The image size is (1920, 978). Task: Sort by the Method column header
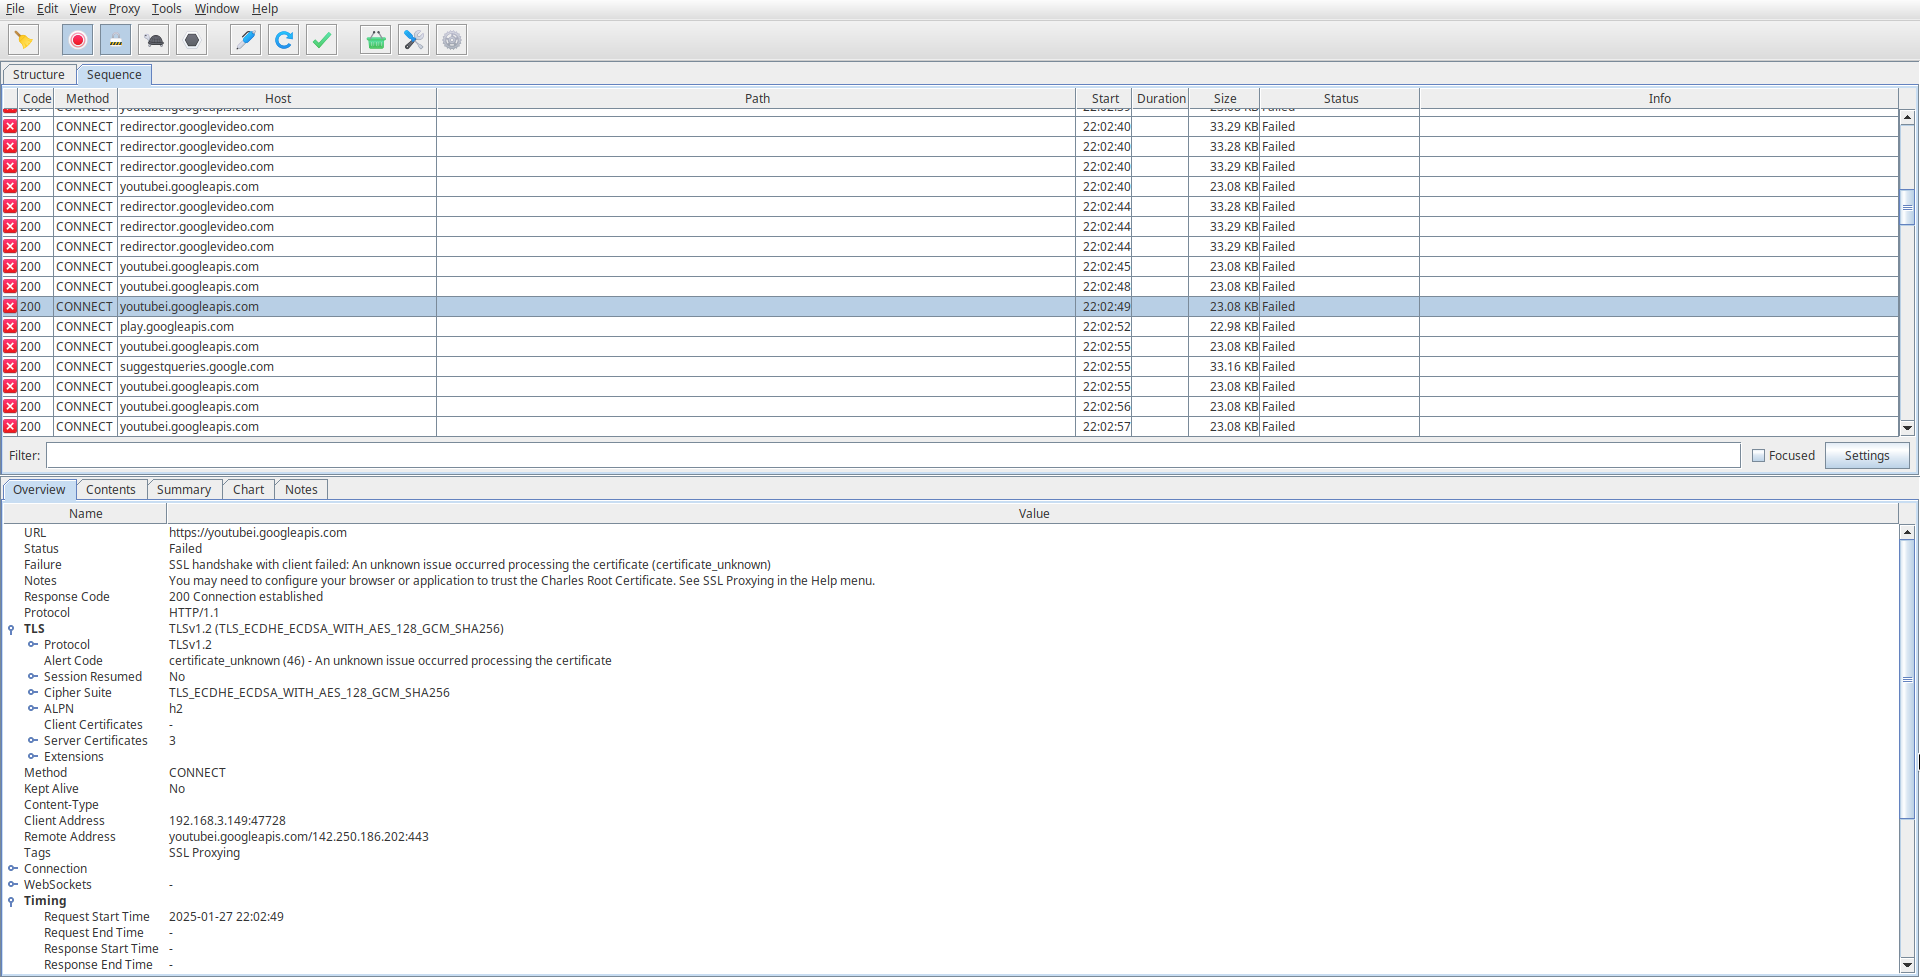(87, 99)
